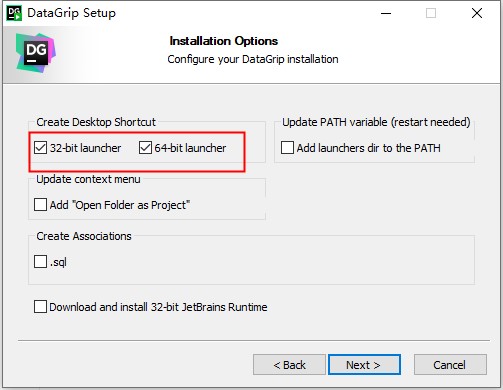
Task: Enable Download and install 32-bit JetBrains Runtime
Action: click(40, 307)
